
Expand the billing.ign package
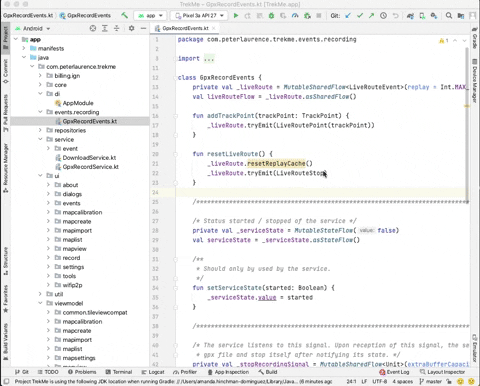[40, 76]
